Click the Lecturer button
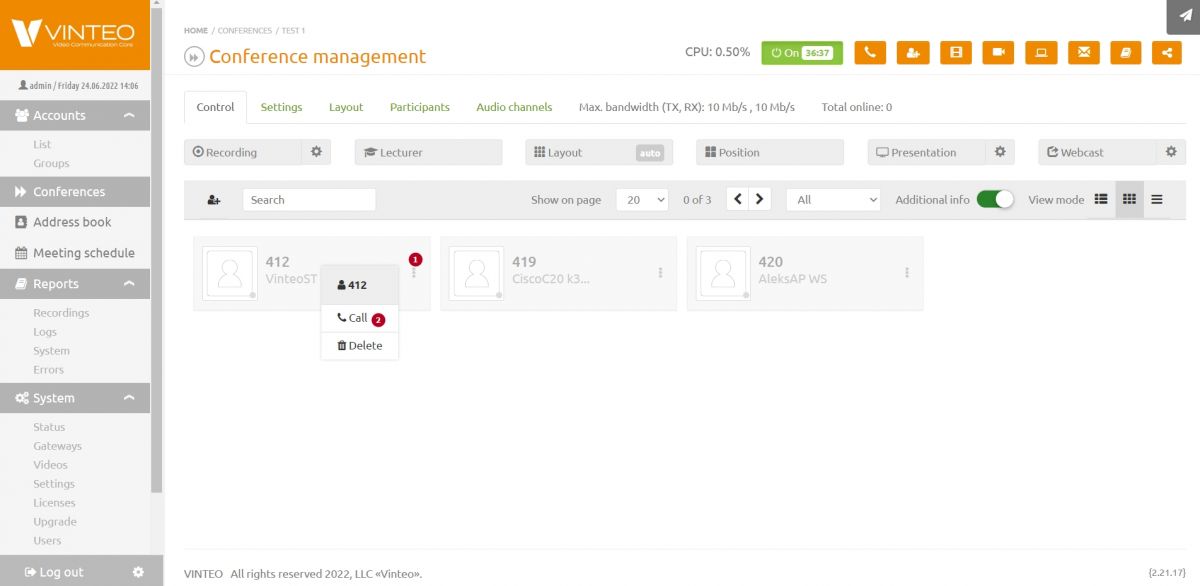 click(428, 152)
